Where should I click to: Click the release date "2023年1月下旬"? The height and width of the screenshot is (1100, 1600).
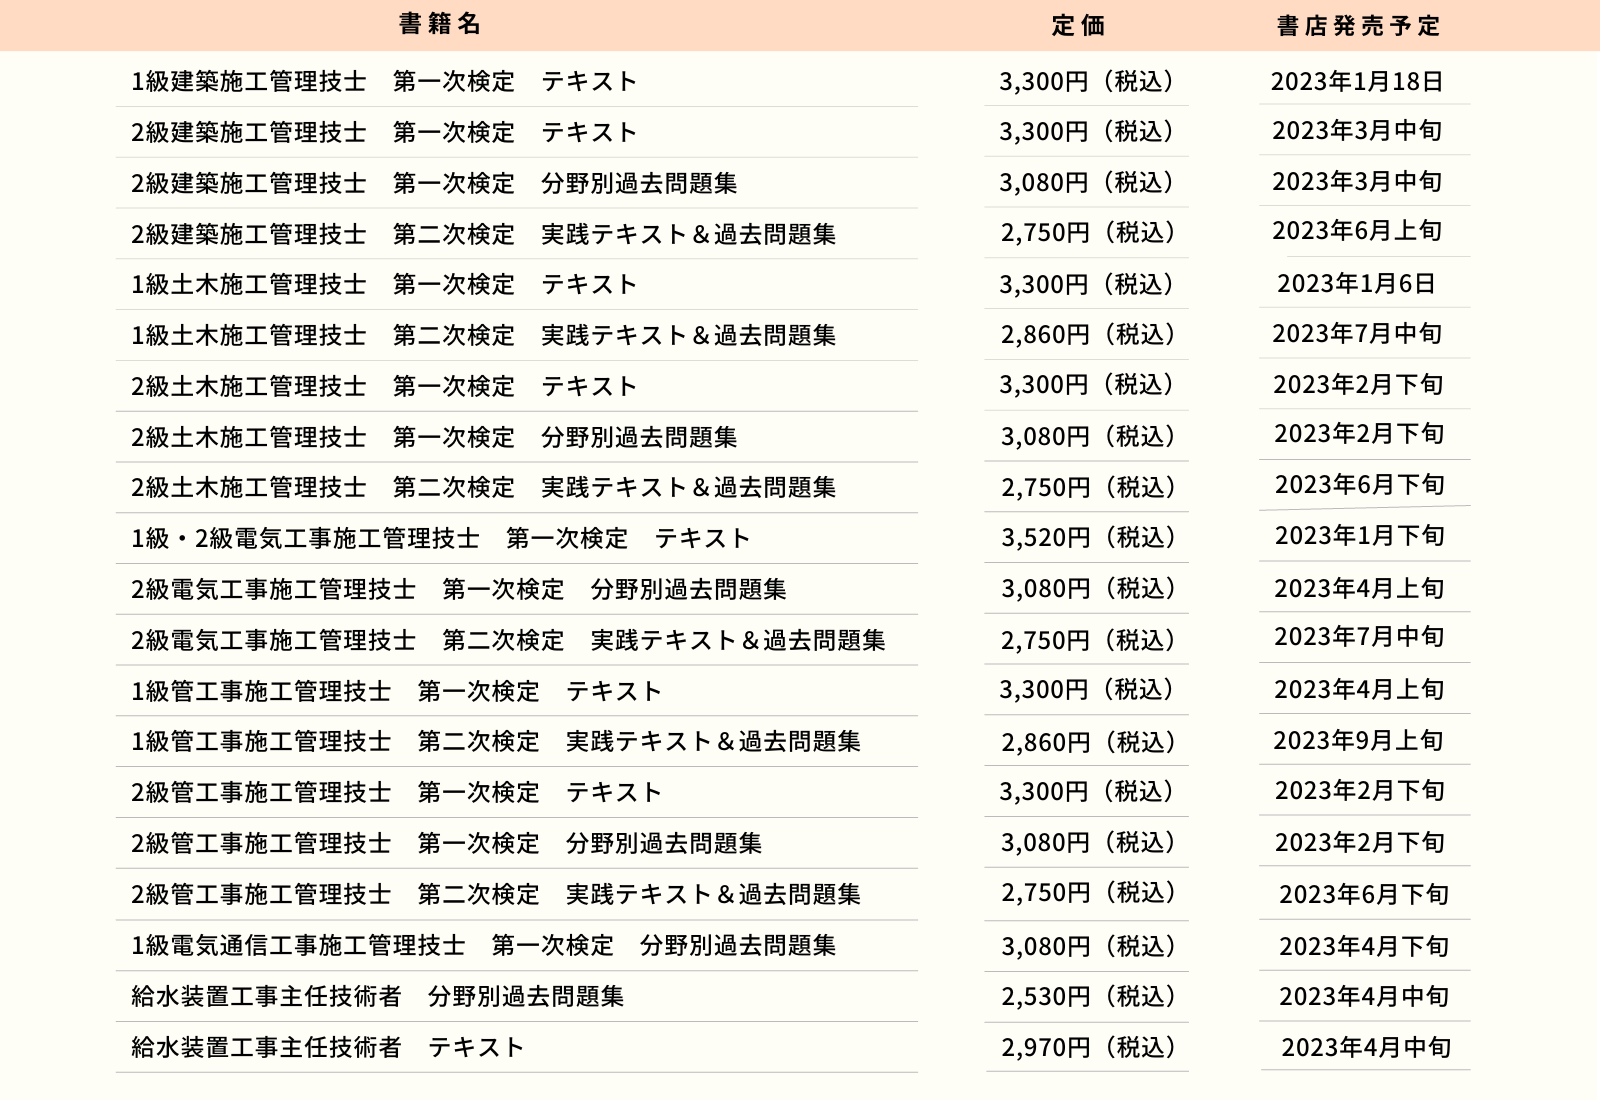point(1360,535)
